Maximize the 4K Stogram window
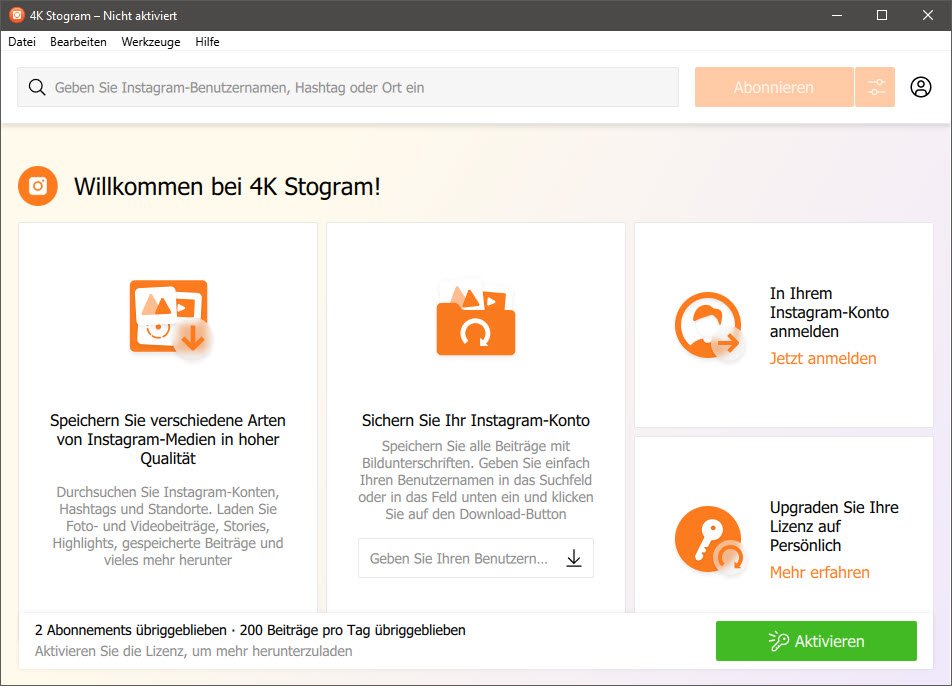Image resolution: width=952 pixels, height=686 pixels. pos(882,15)
